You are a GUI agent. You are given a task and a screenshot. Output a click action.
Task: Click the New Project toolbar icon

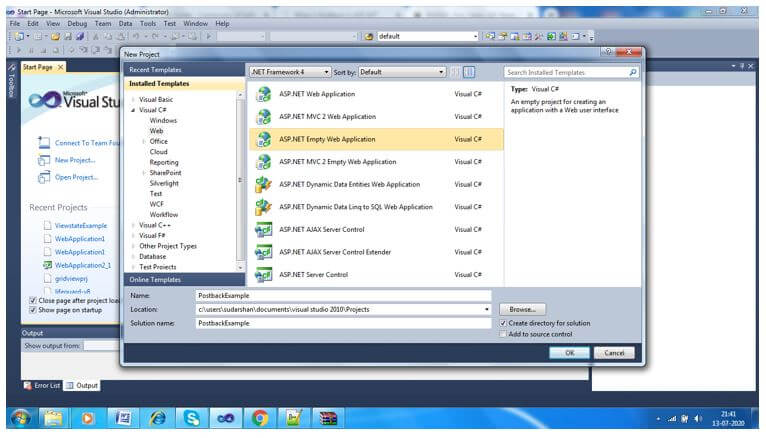pos(20,36)
